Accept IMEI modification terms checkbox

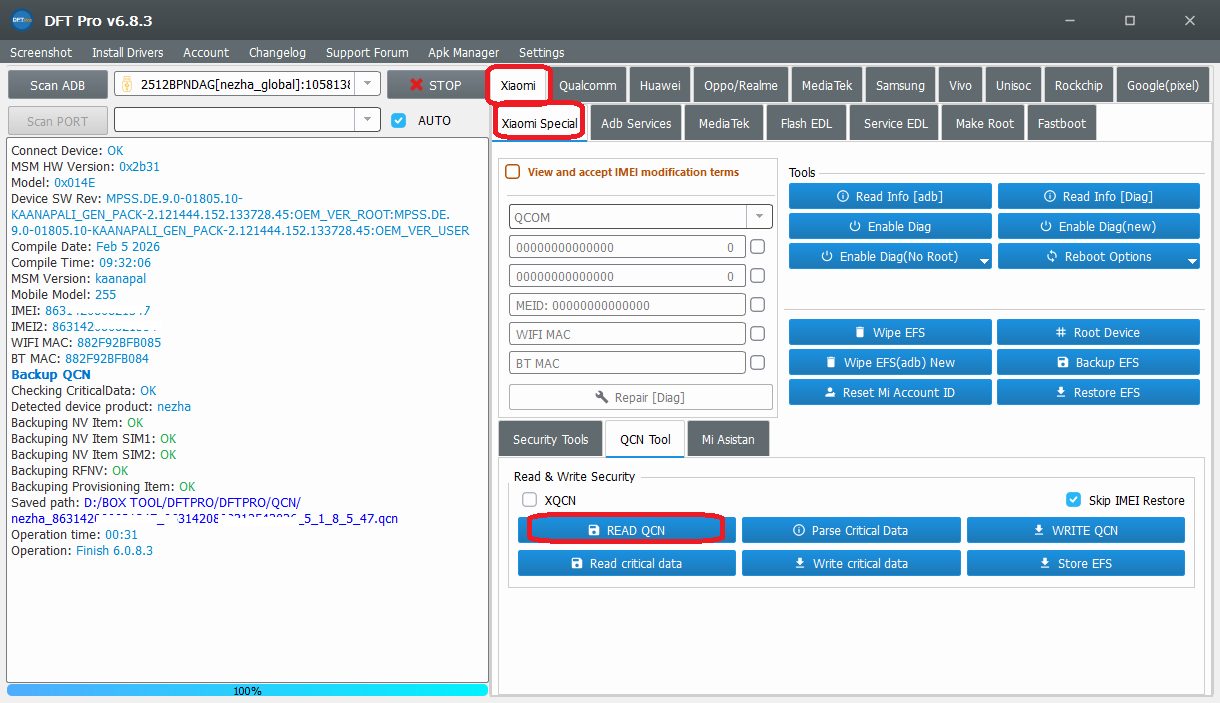513,172
